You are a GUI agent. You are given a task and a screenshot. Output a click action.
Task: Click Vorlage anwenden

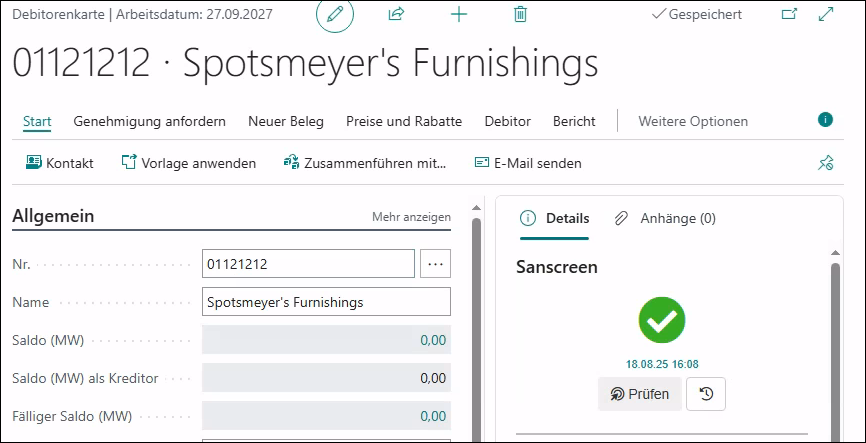point(188,163)
